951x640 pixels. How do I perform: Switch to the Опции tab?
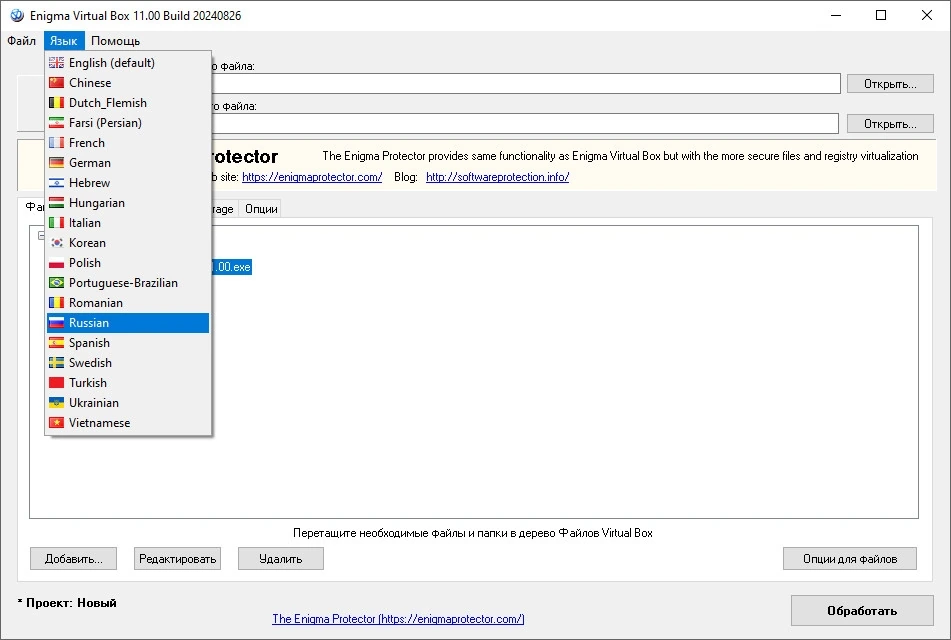tap(261, 209)
